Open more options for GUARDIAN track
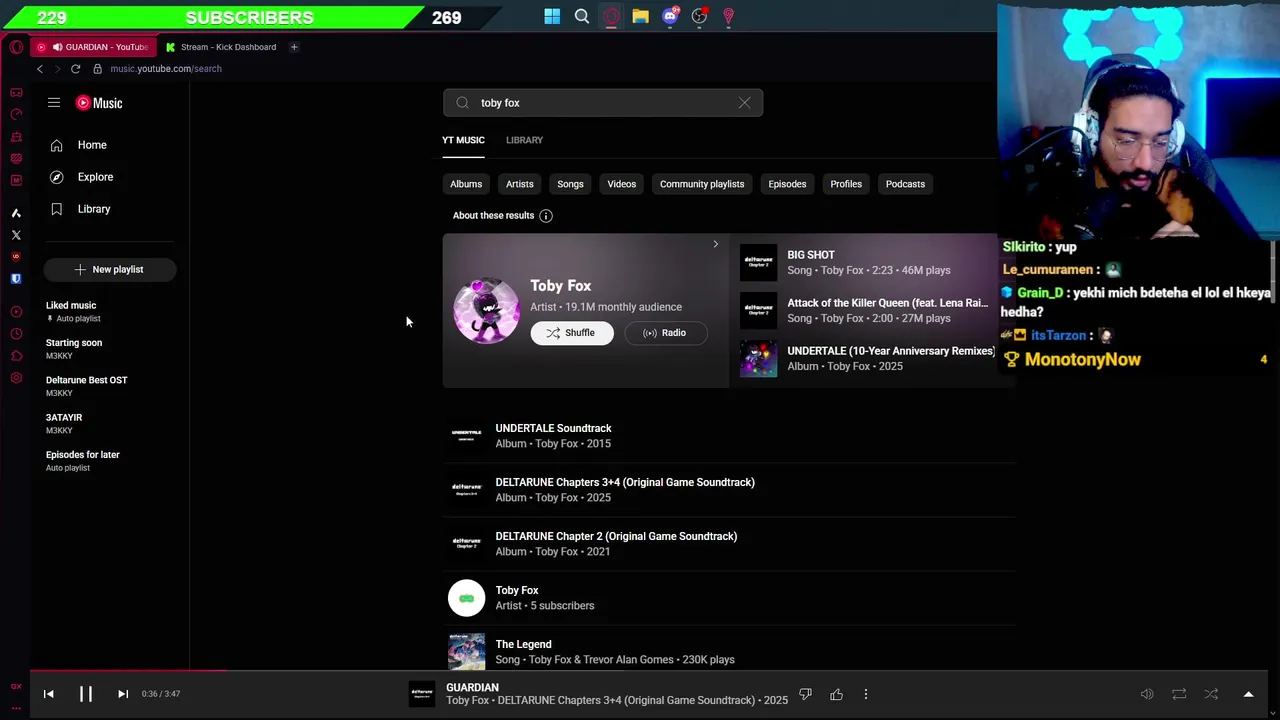Screen dimensions: 1280x720 (x=866, y=694)
